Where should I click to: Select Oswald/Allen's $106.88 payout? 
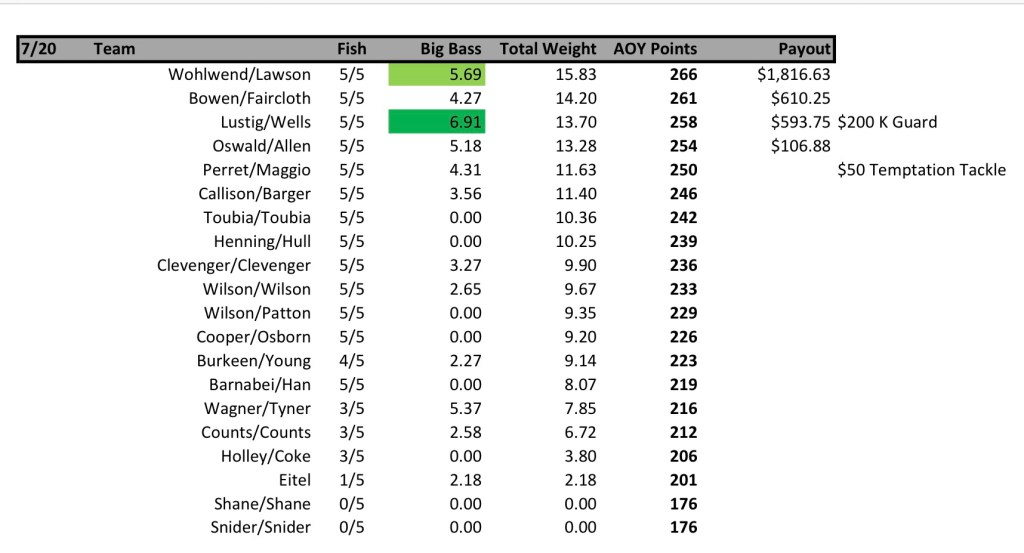tap(801, 146)
